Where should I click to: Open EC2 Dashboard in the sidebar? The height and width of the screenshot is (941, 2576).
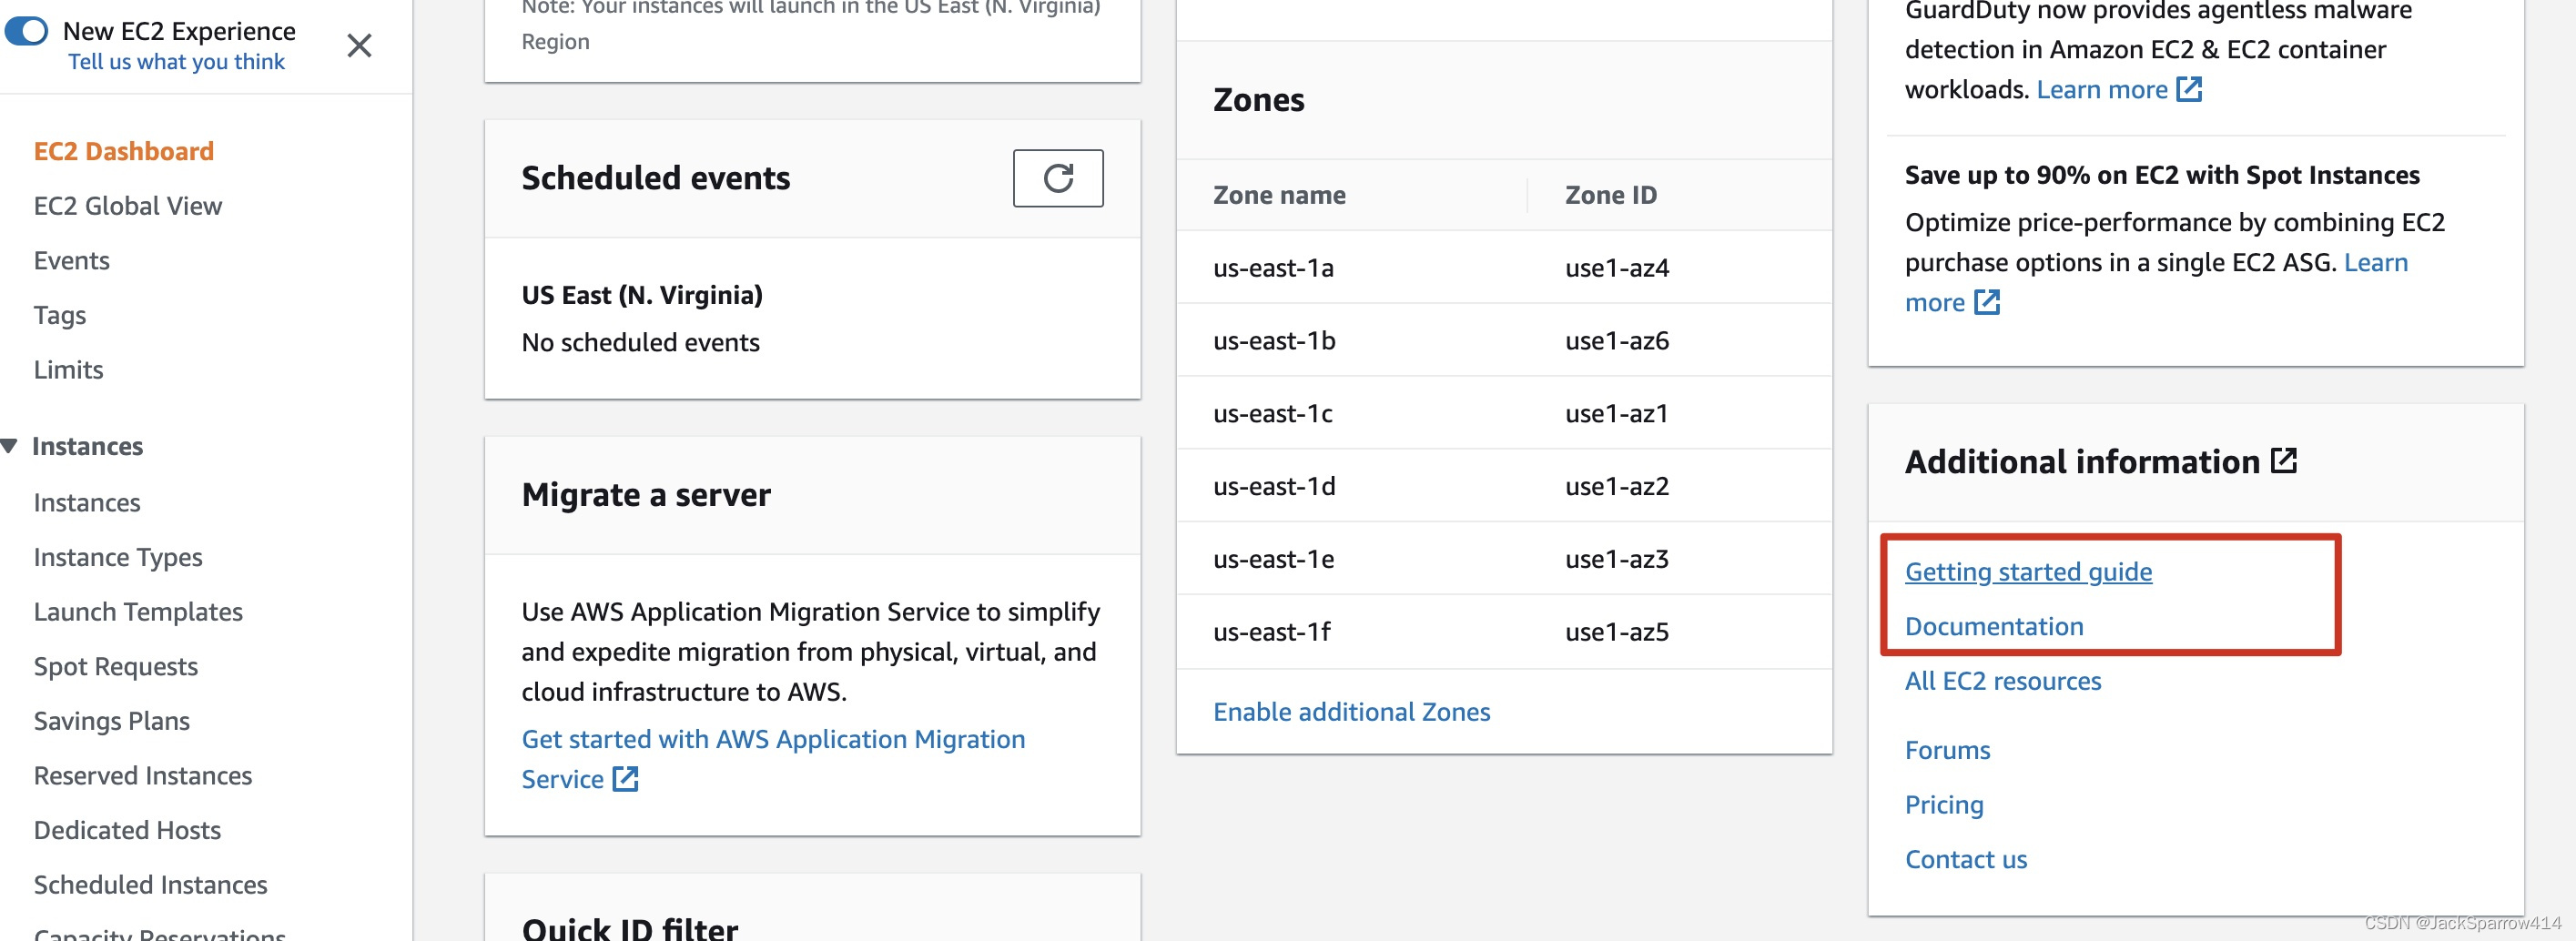[x=124, y=151]
